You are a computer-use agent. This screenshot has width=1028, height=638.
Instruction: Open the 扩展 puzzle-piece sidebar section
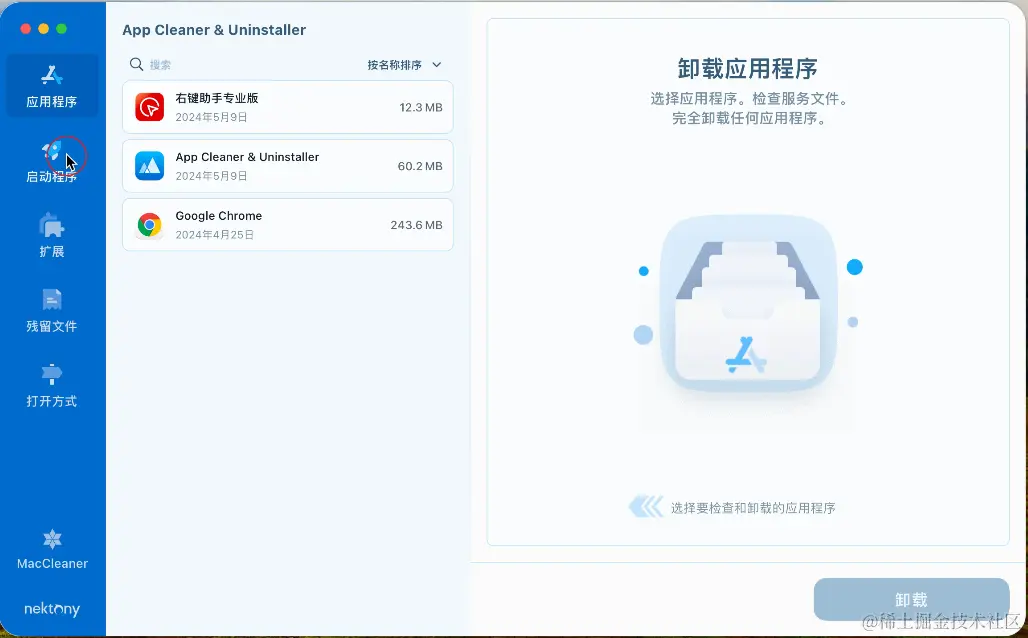tap(52, 236)
